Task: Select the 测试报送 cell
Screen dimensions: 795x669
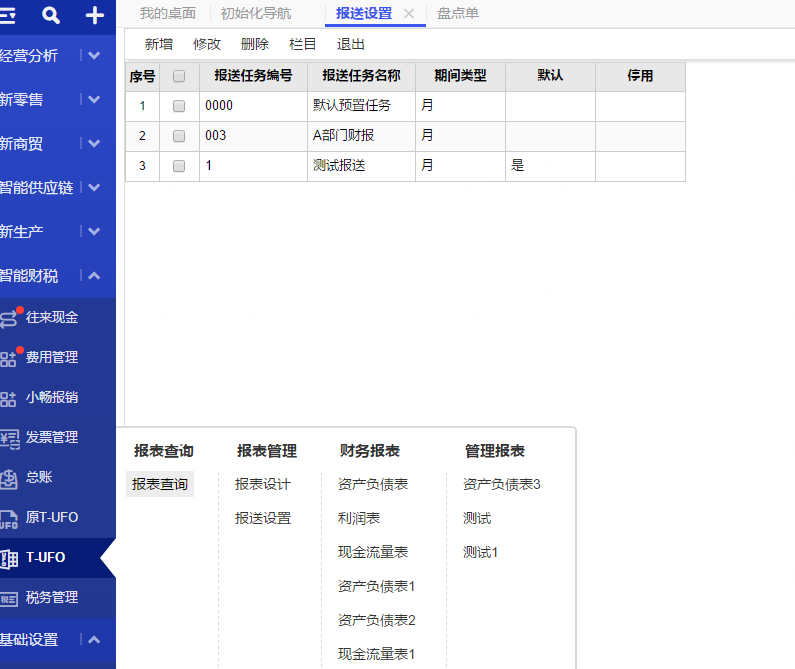Action: click(362, 166)
